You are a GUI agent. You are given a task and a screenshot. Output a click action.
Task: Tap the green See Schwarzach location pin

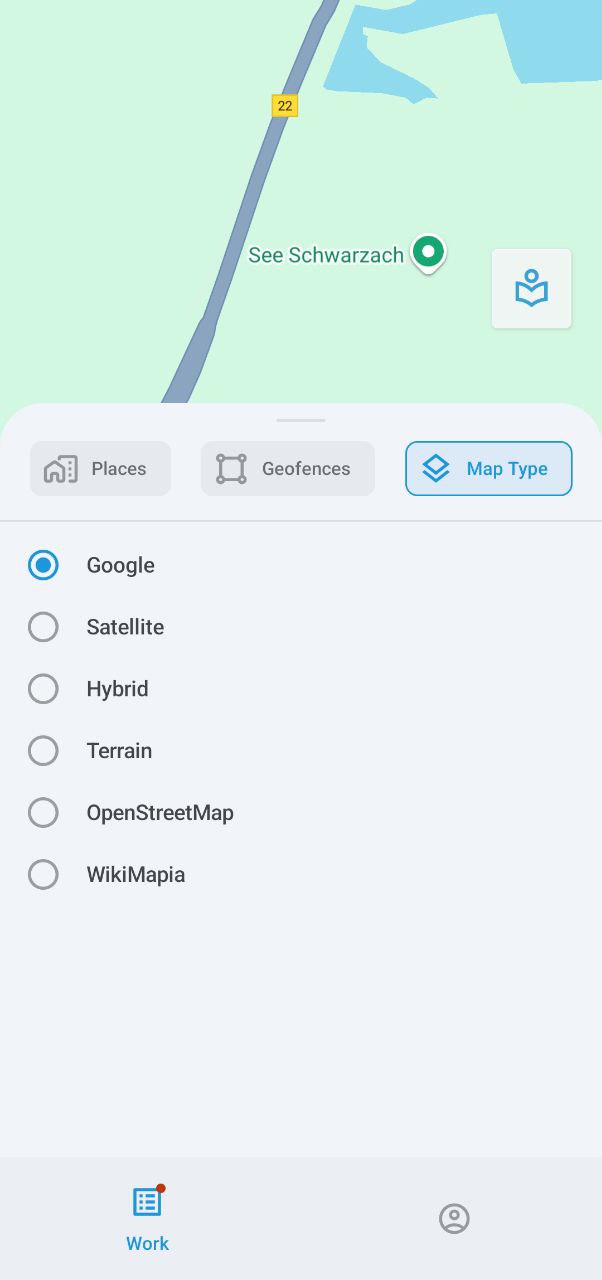429,252
